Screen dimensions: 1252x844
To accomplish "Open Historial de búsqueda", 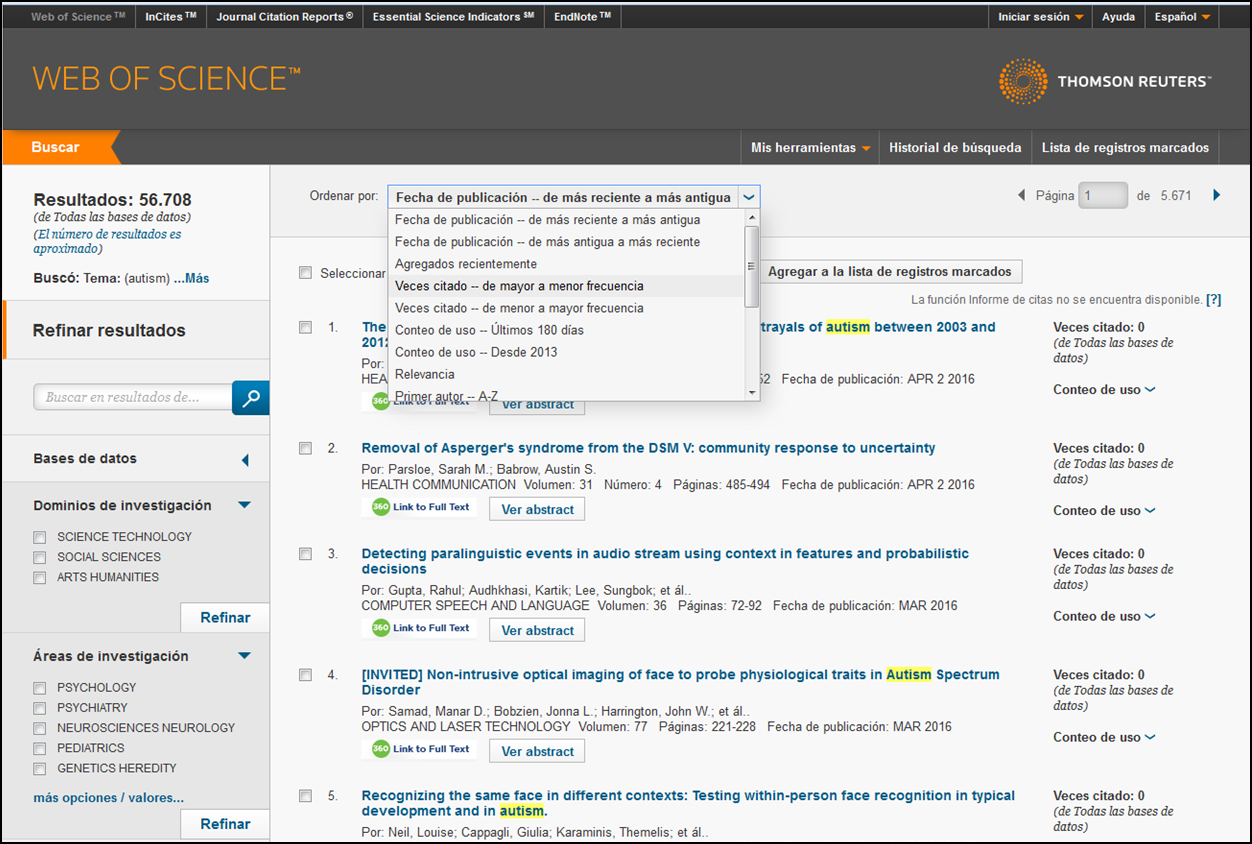I will click(x=955, y=148).
